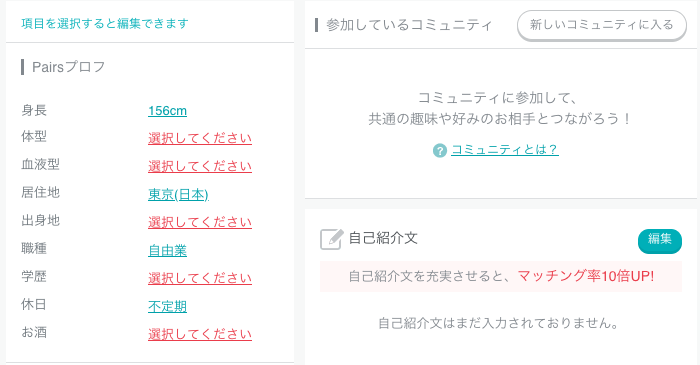Set birthplace with 選択してください link
Image resolution: width=700 pixels, height=365 pixels.
(200, 222)
